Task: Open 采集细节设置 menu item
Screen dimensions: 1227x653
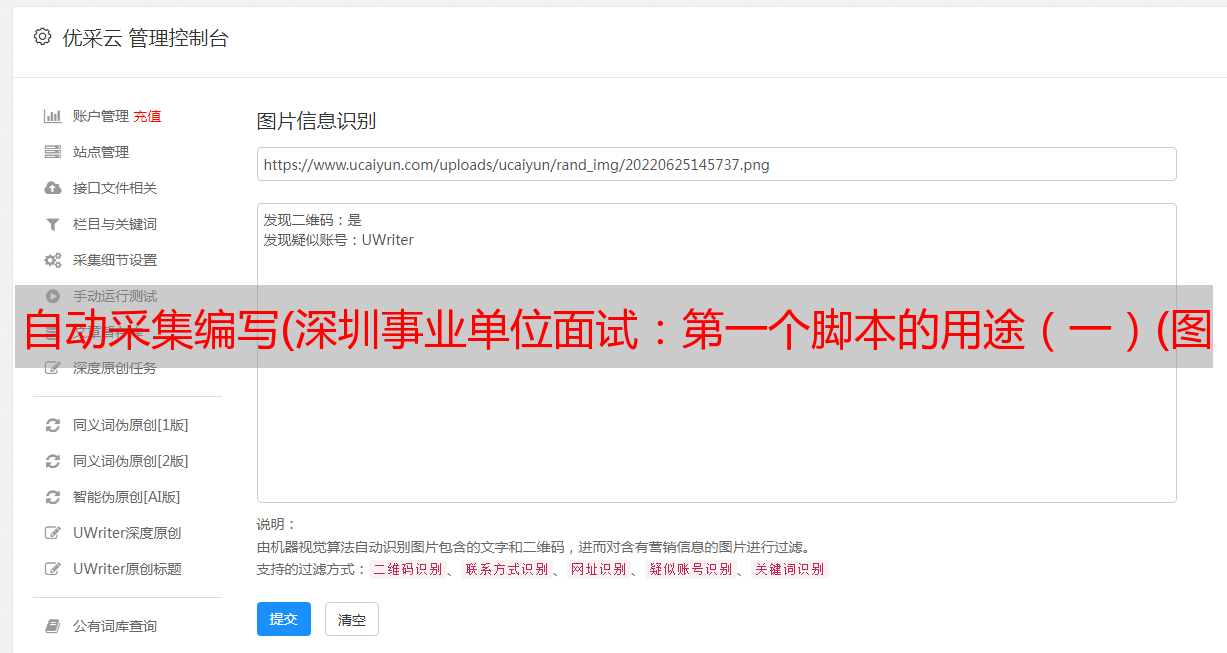Action: point(115,260)
